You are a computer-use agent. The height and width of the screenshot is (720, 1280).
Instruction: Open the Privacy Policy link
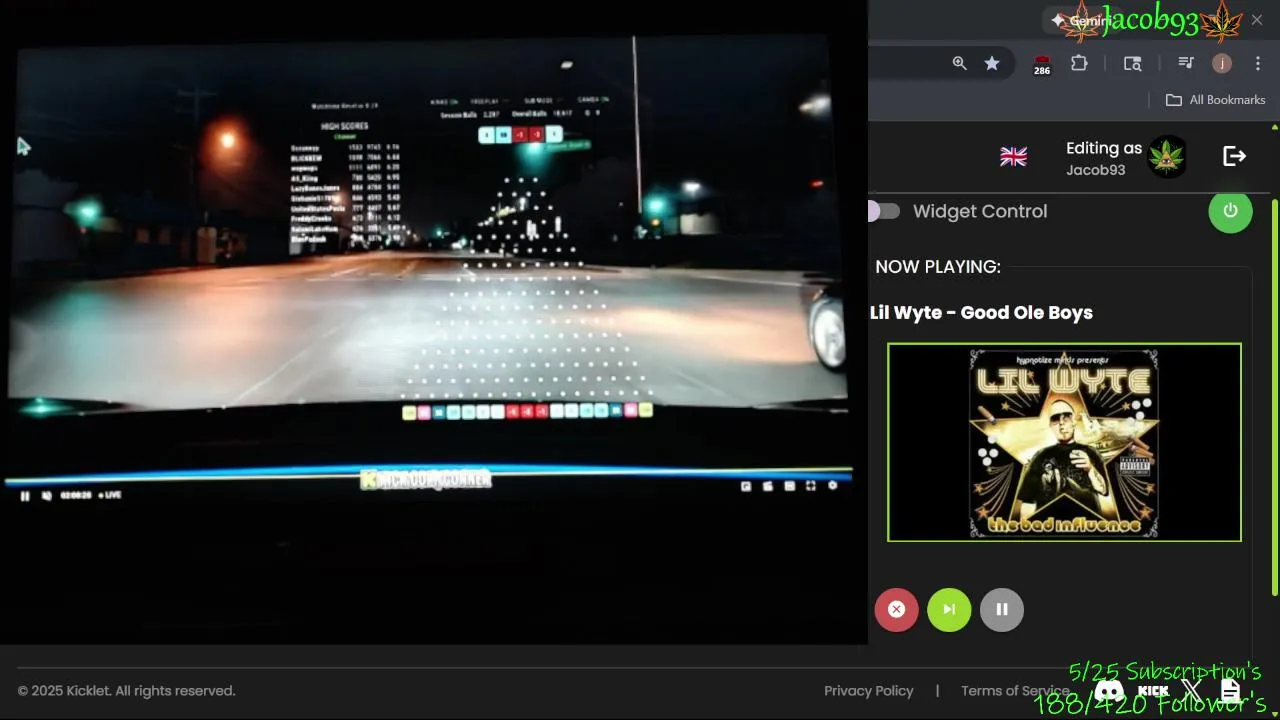point(869,691)
